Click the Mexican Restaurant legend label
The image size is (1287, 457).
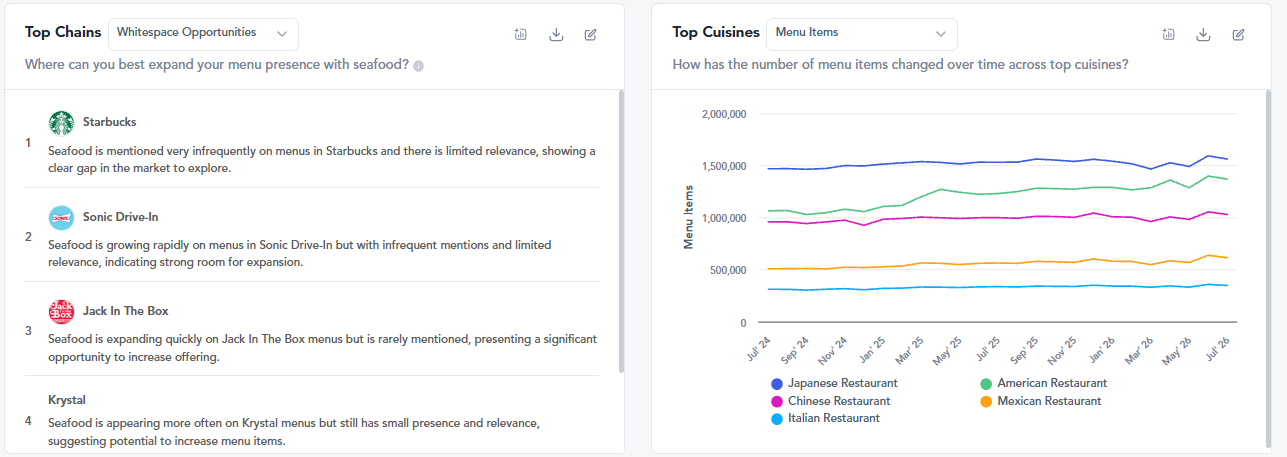click(1049, 401)
